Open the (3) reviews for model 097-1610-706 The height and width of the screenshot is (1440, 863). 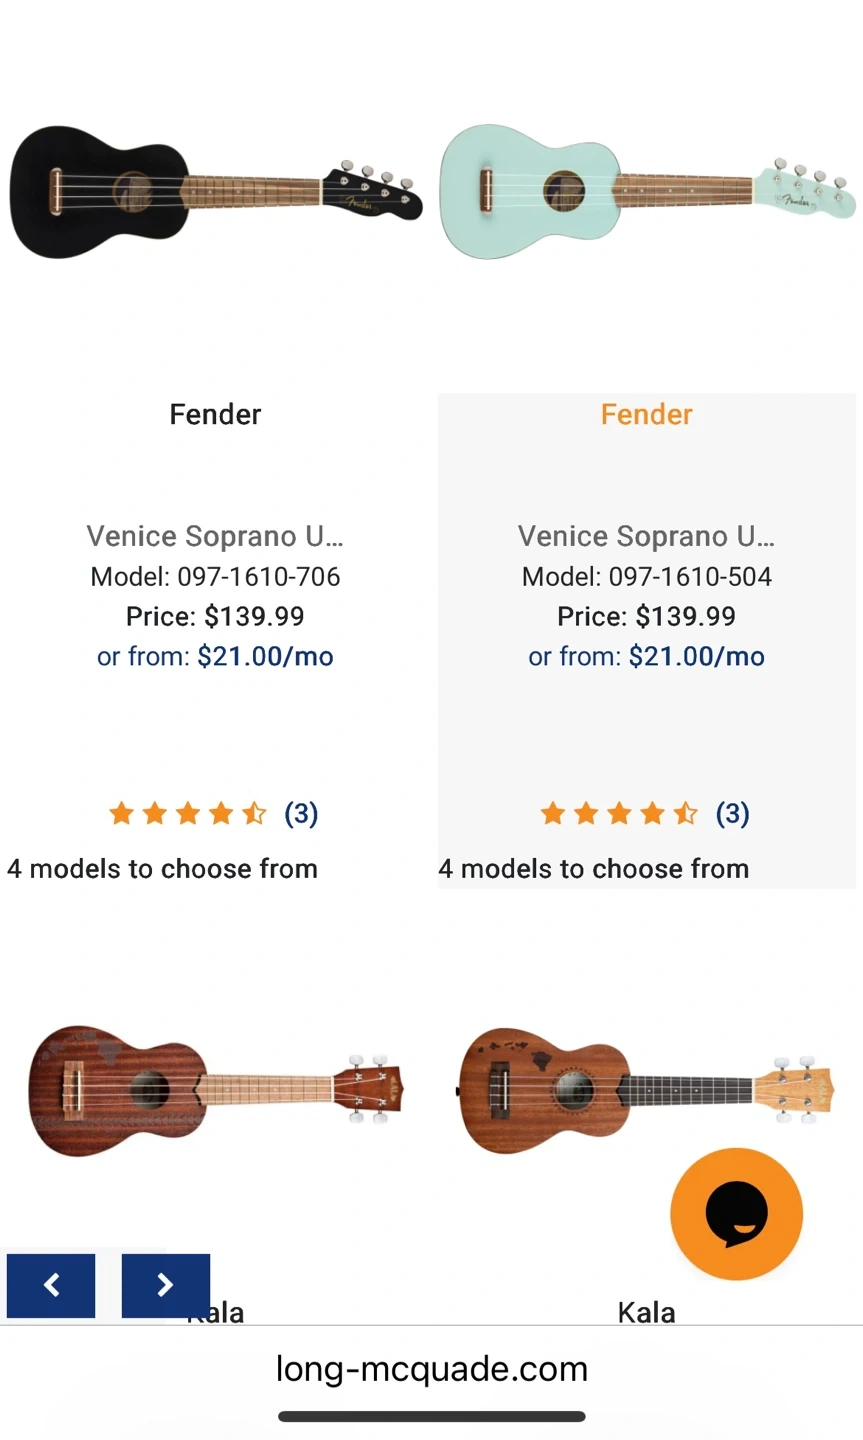coord(301,813)
